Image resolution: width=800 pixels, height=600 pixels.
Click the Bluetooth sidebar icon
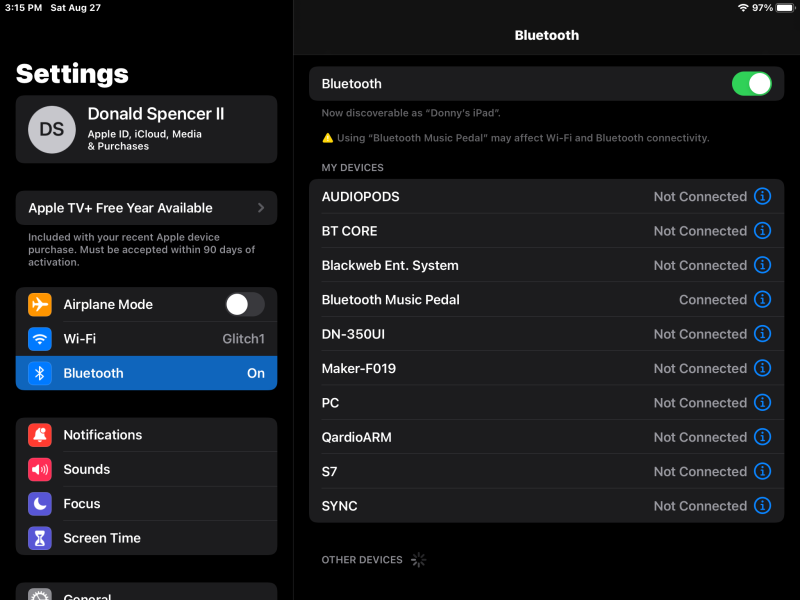click(x=40, y=373)
